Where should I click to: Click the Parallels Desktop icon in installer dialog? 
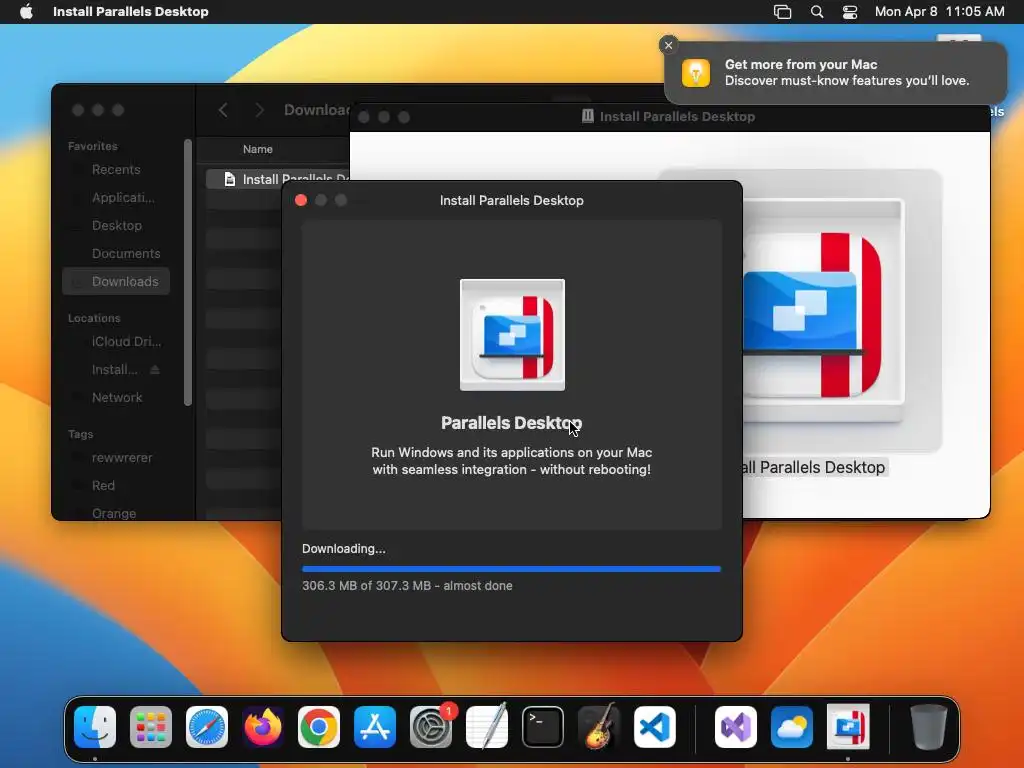[x=512, y=335]
